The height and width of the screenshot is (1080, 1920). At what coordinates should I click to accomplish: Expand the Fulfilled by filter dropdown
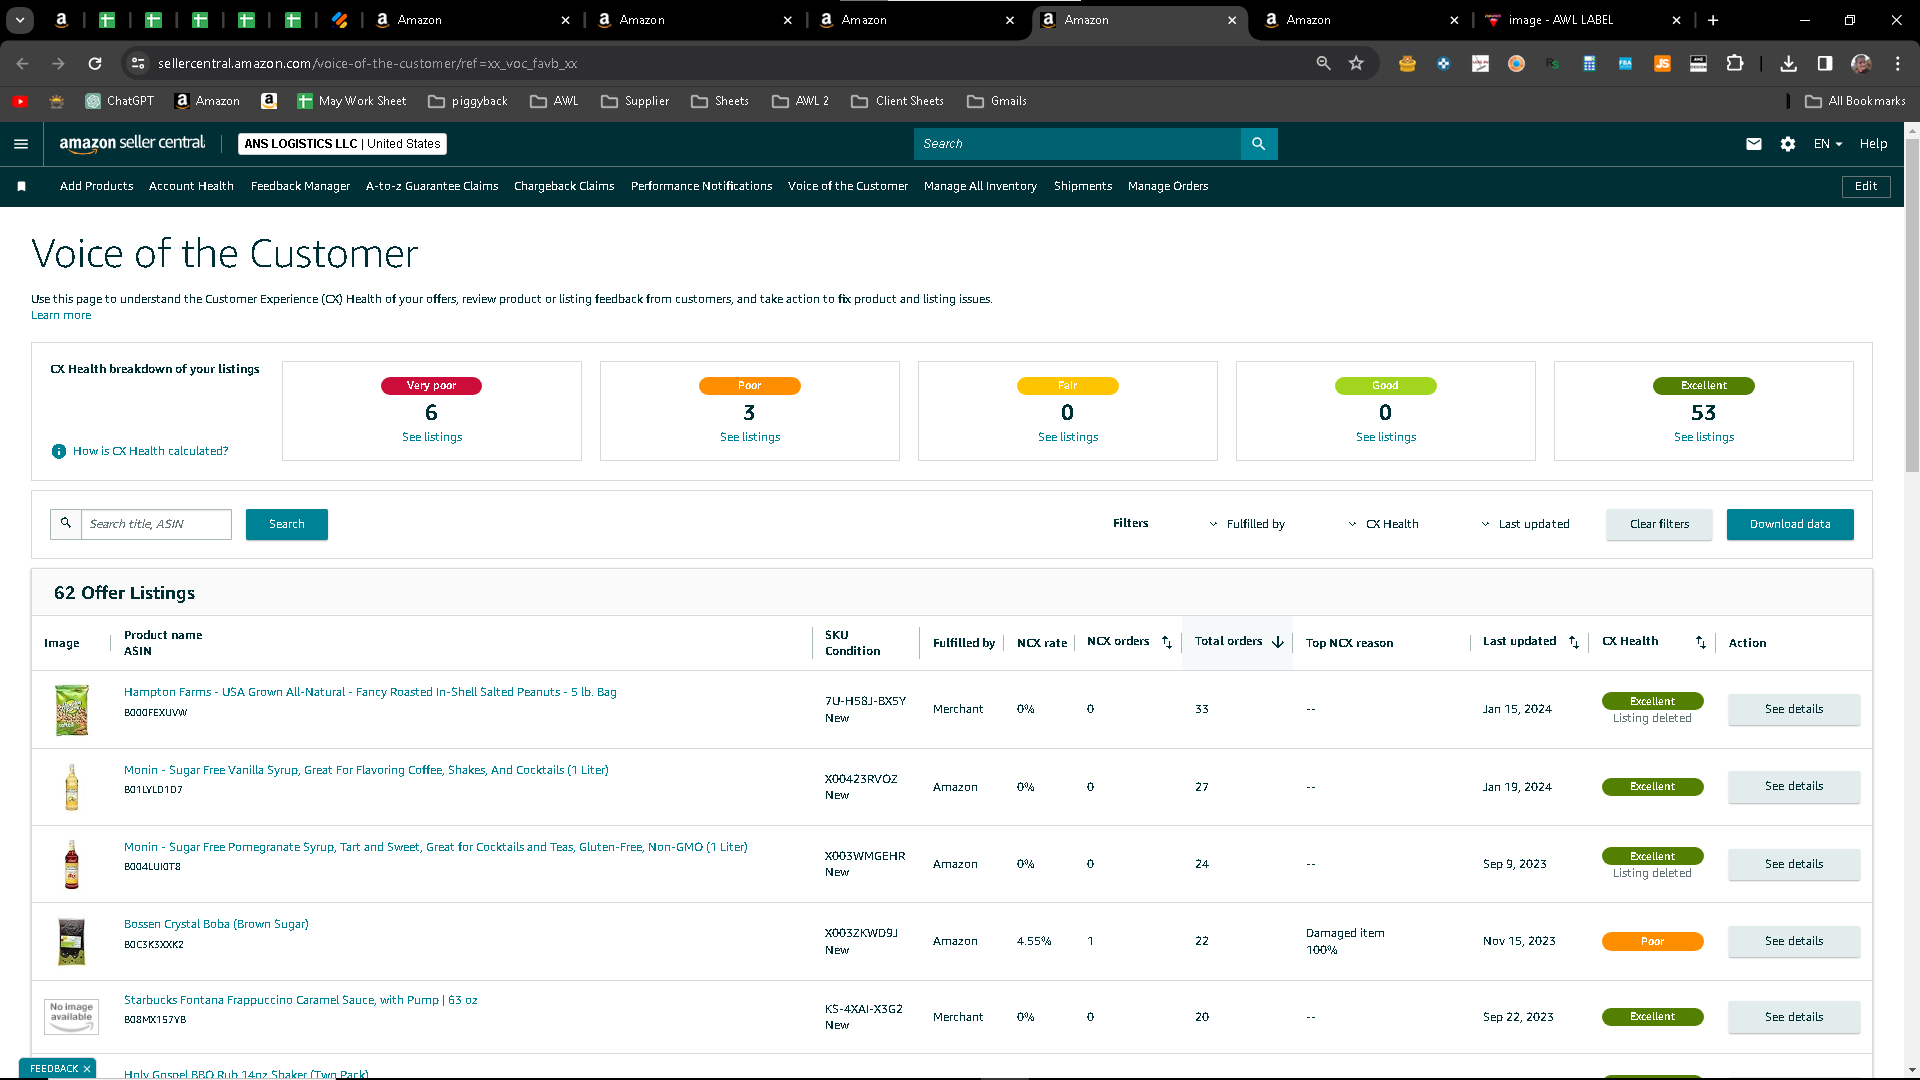[1247, 524]
